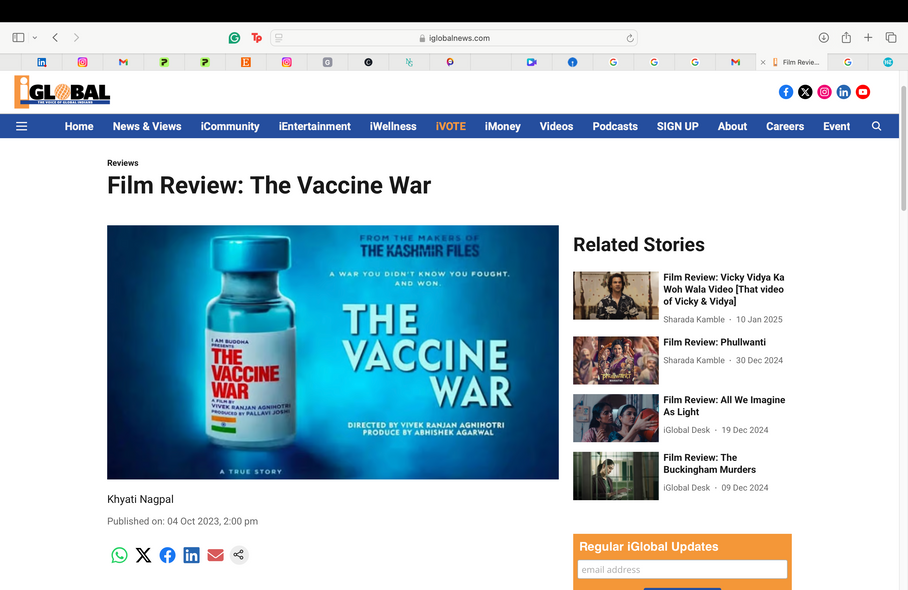Open Film Review: Phullwanti related story
Viewport: 908px width, 590px height.
click(716, 342)
